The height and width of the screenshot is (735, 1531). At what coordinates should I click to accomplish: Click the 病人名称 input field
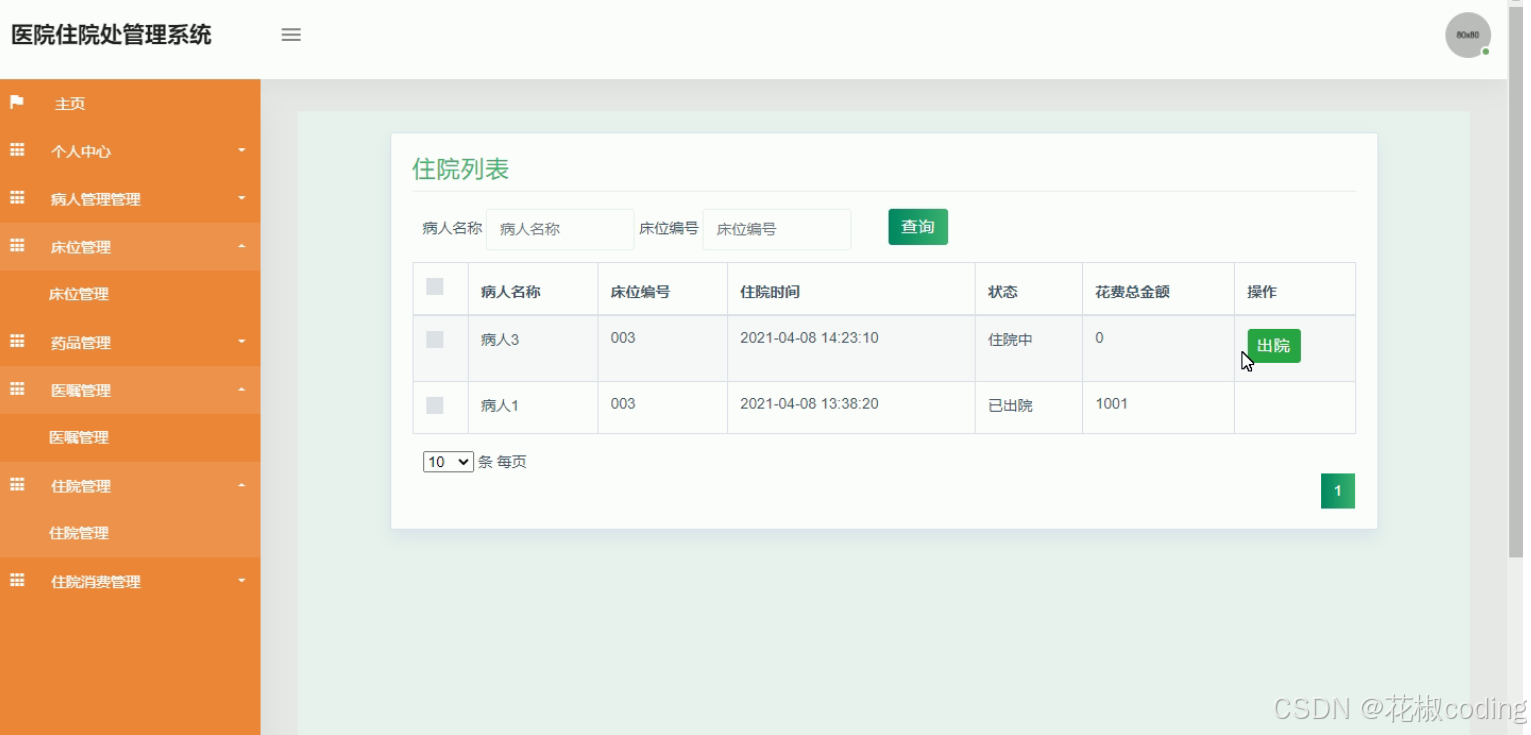[x=559, y=229]
